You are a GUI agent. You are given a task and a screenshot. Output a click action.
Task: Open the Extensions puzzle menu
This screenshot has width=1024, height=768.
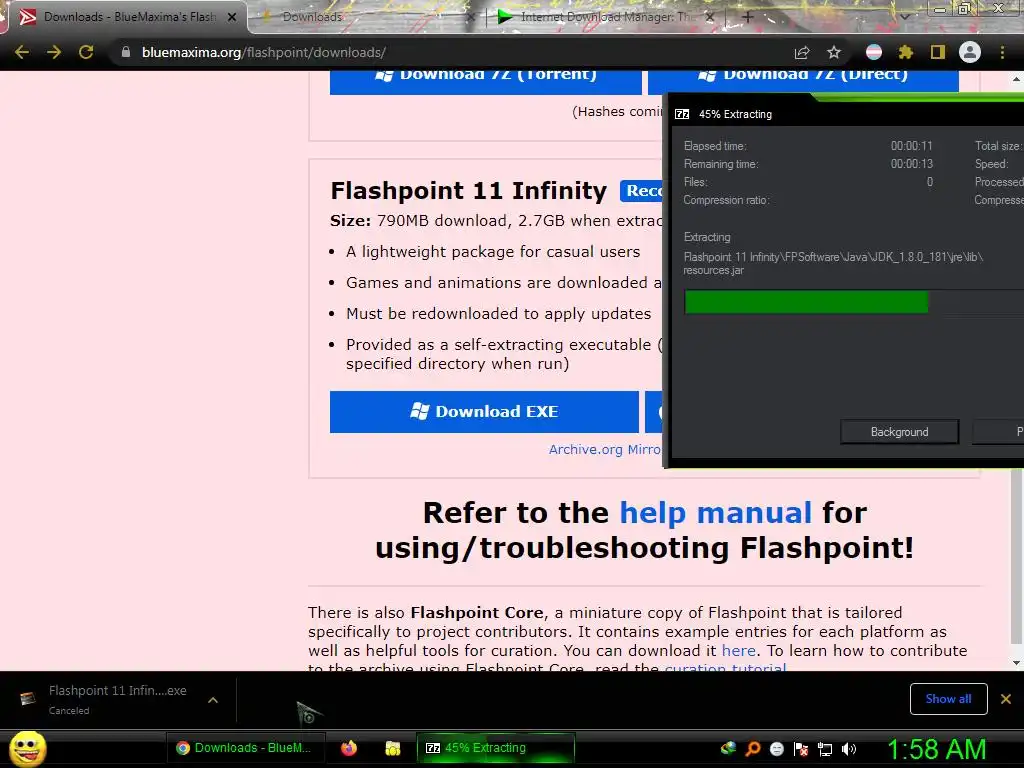(905, 52)
